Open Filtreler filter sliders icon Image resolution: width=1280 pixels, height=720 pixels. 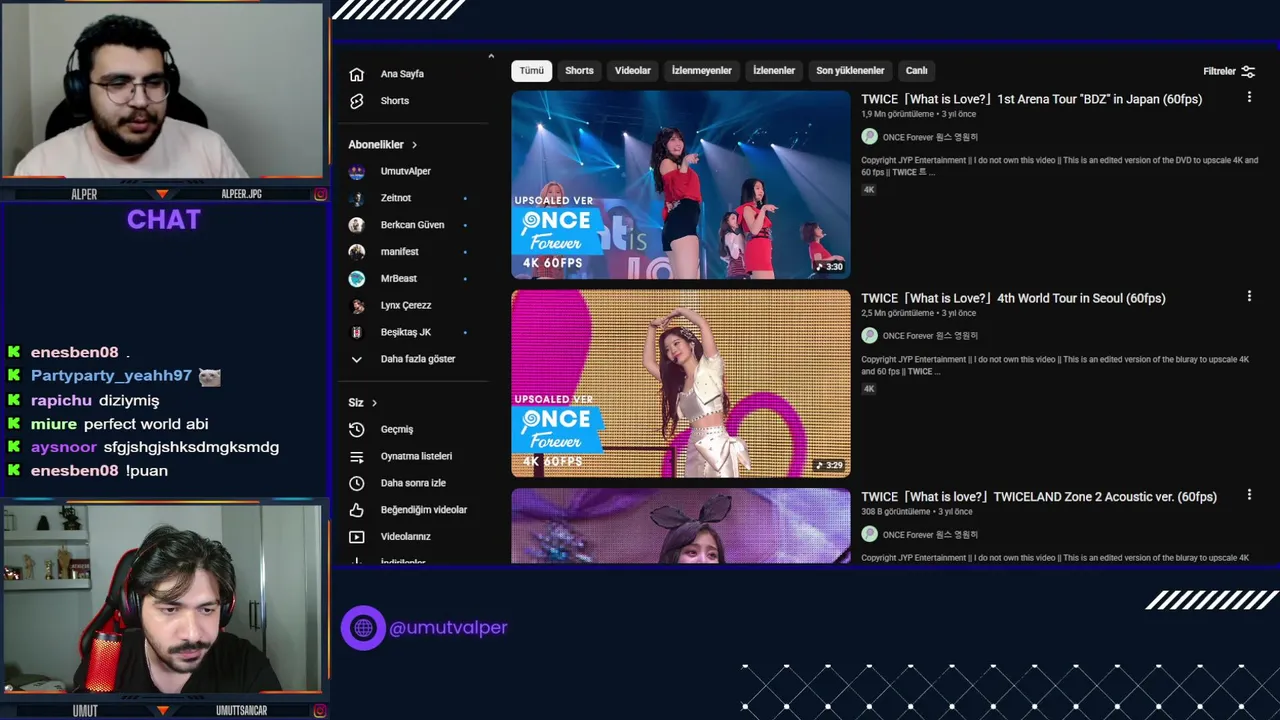point(1248,71)
